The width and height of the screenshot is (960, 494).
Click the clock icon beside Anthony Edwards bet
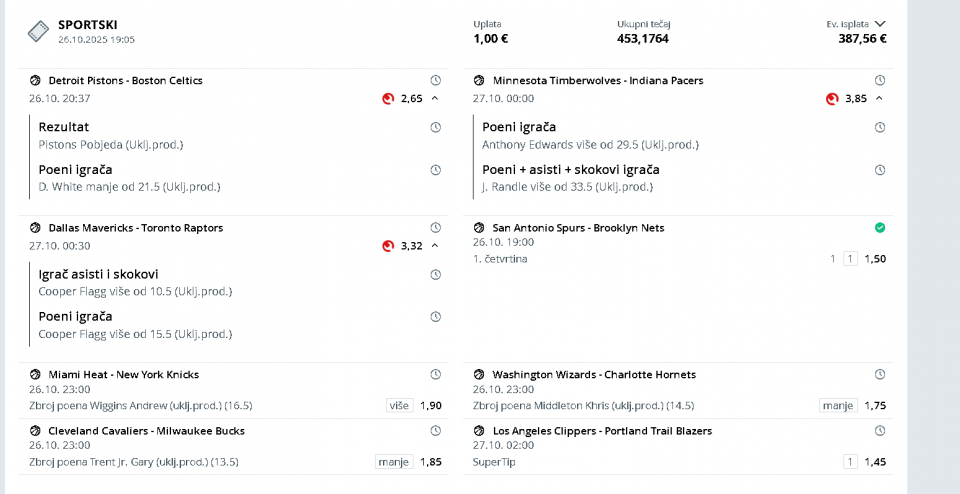pos(880,127)
